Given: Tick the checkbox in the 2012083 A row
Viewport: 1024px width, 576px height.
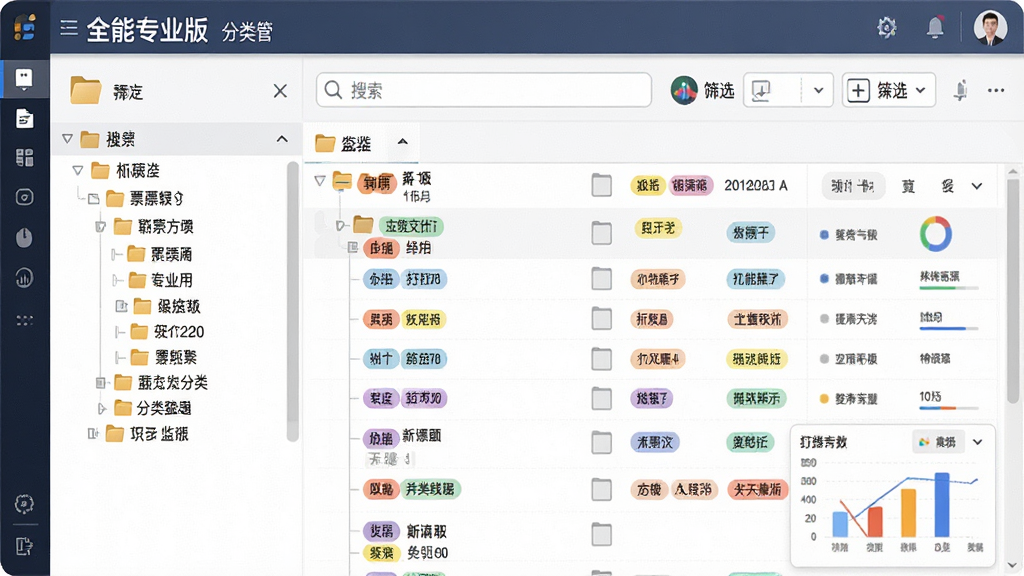Looking at the screenshot, I should click(x=601, y=185).
